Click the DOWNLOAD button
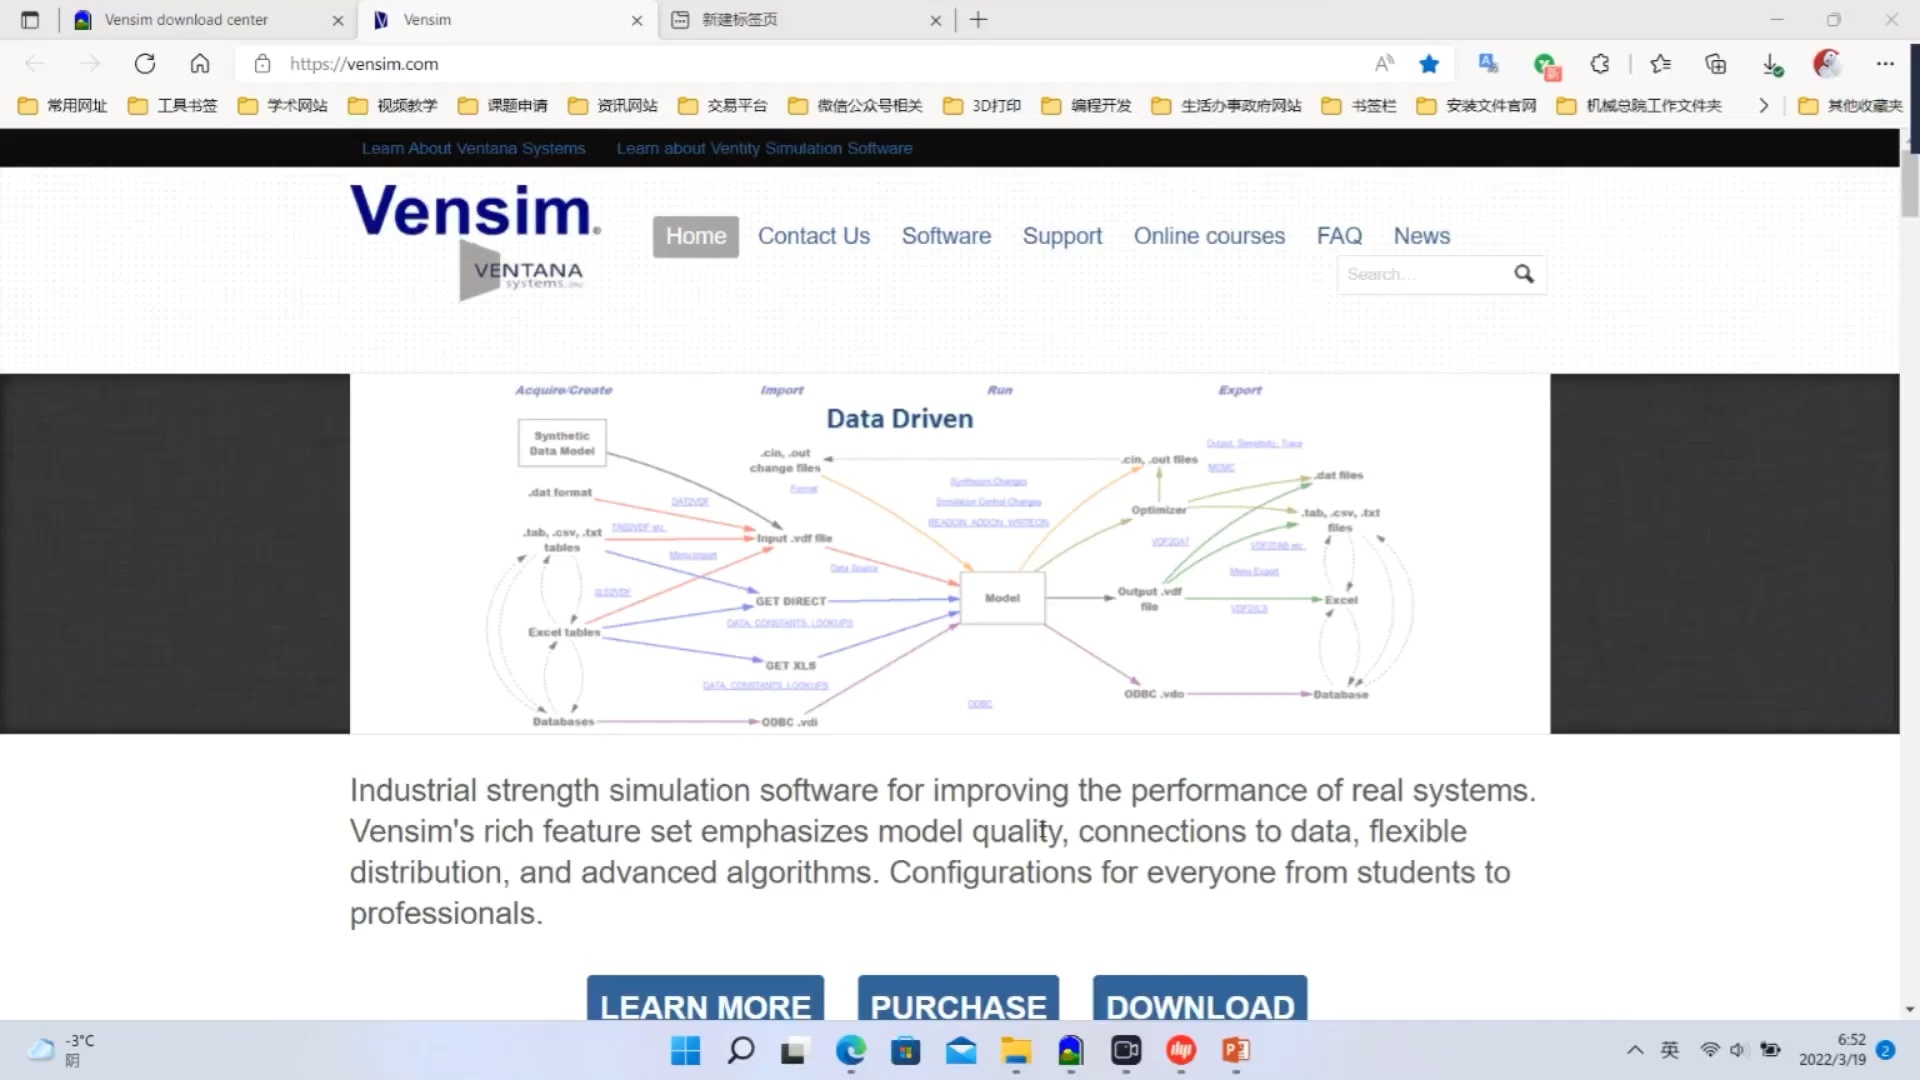This screenshot has width=1920, height=1080. pos(1199,1000)
